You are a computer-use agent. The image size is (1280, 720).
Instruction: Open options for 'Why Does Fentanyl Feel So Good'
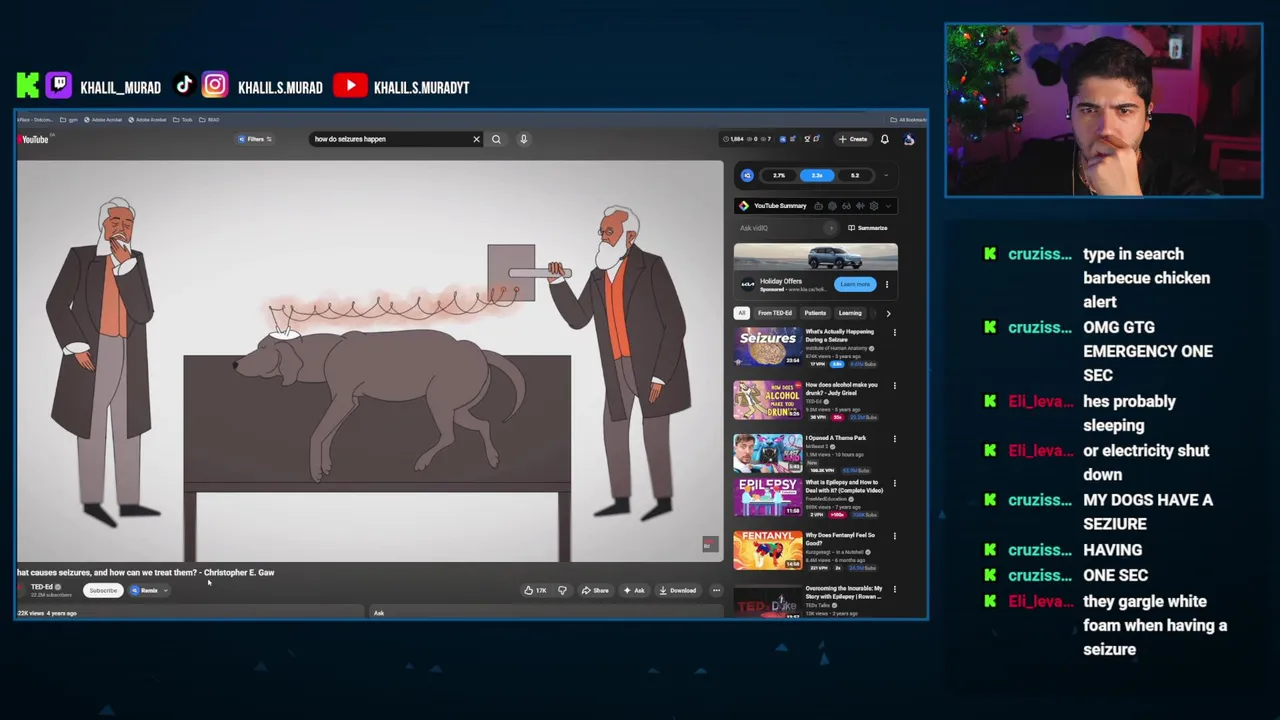point(894,536)
